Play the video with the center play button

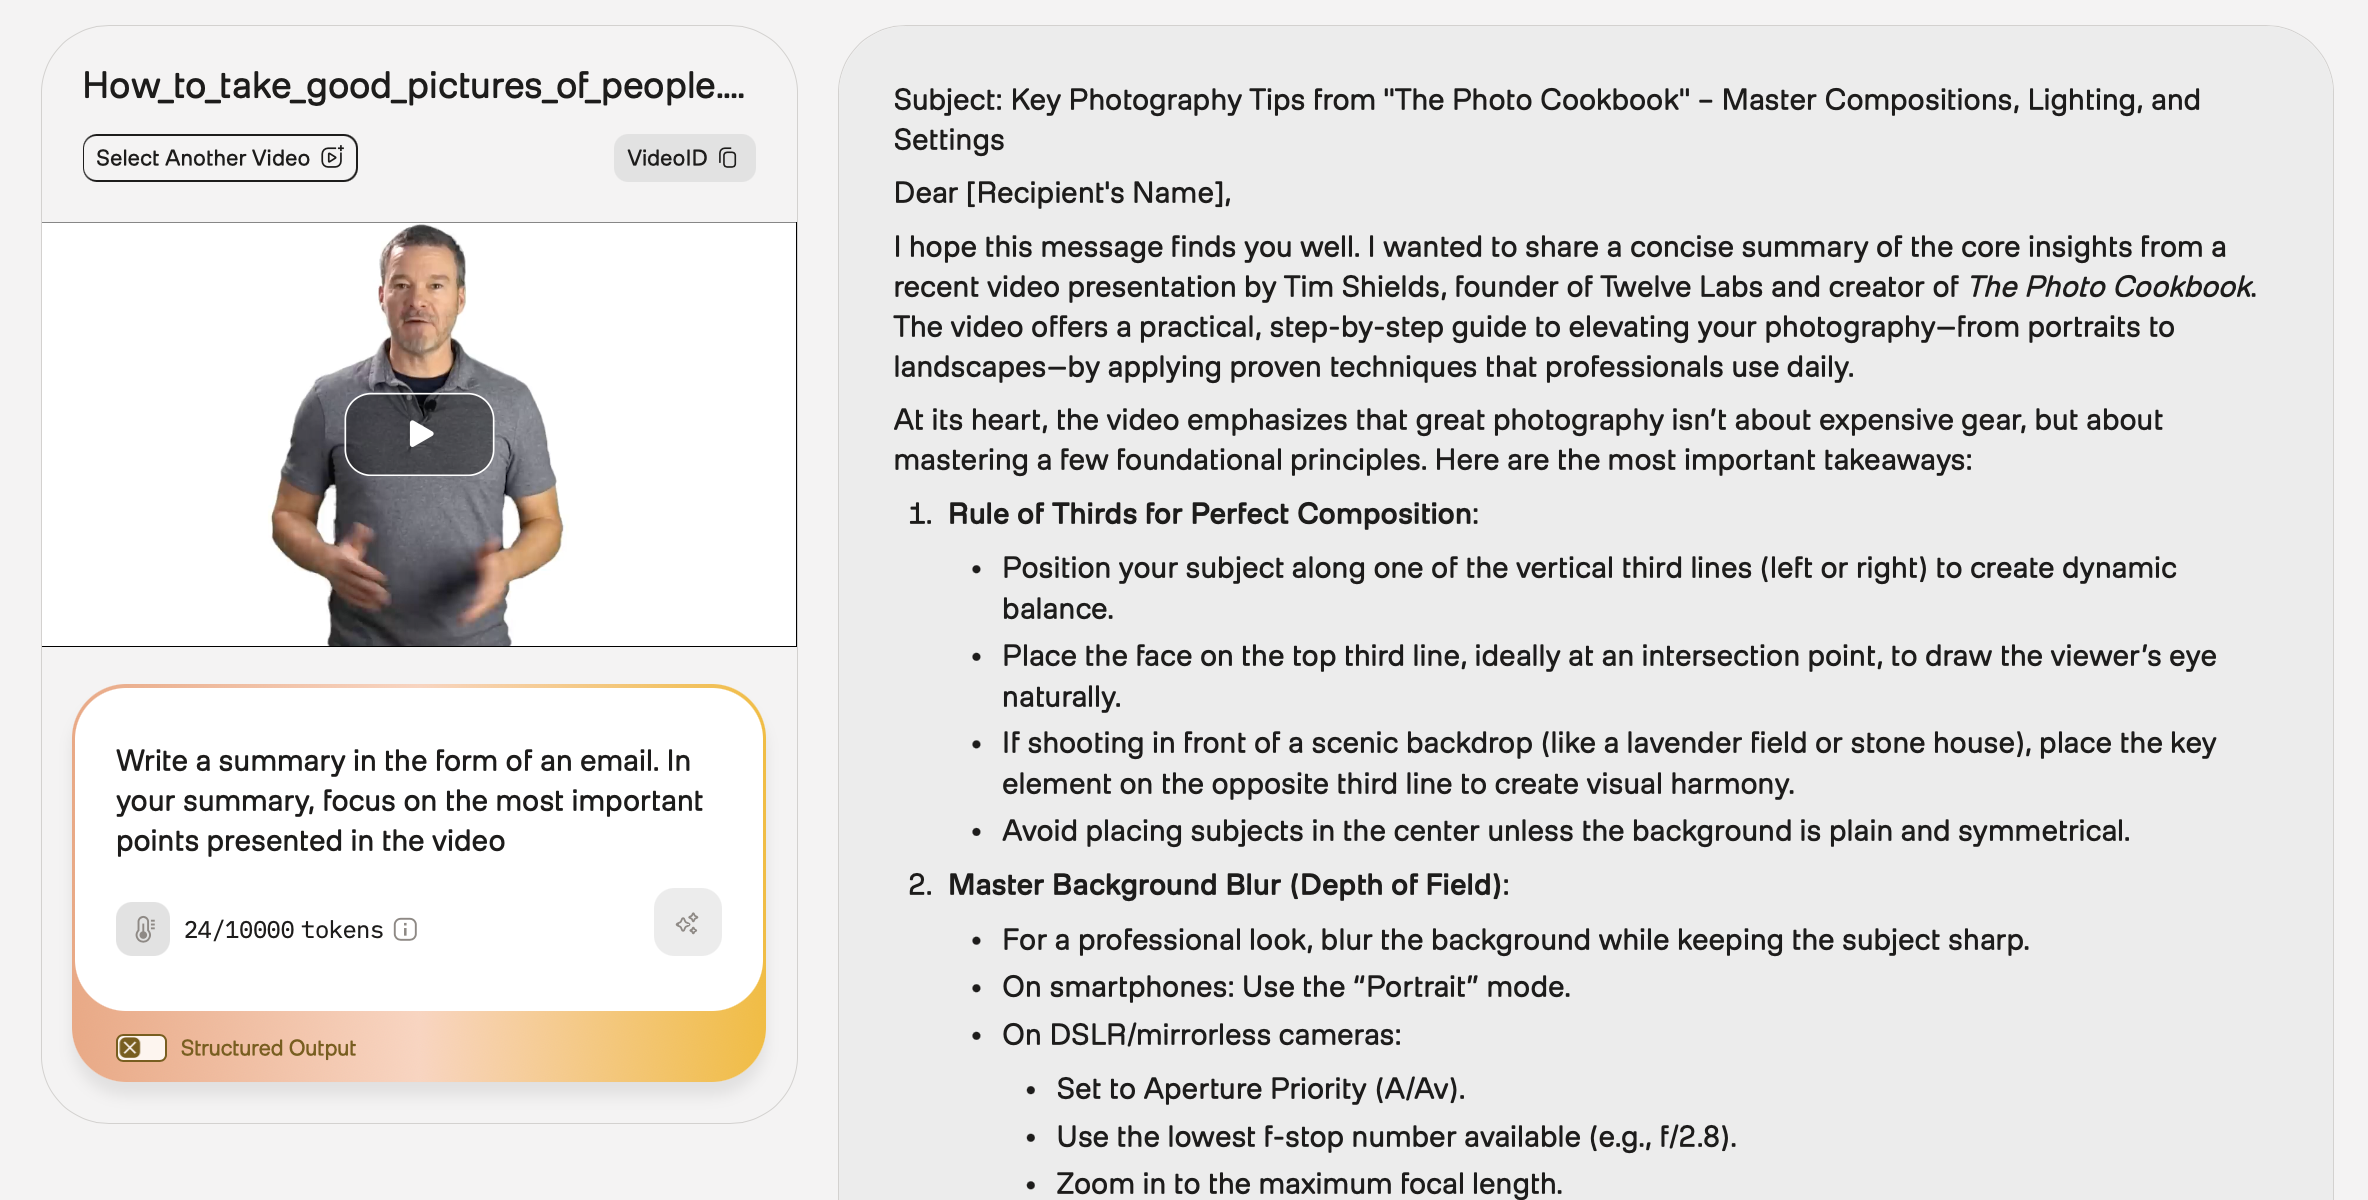pyautogui.click(x=419, y=434)
